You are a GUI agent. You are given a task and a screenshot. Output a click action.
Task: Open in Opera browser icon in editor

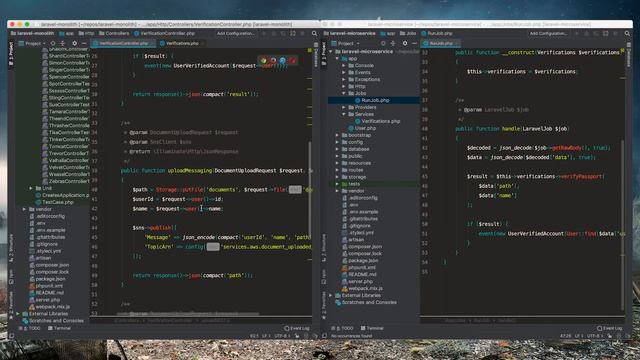click(x=292, y=60)
